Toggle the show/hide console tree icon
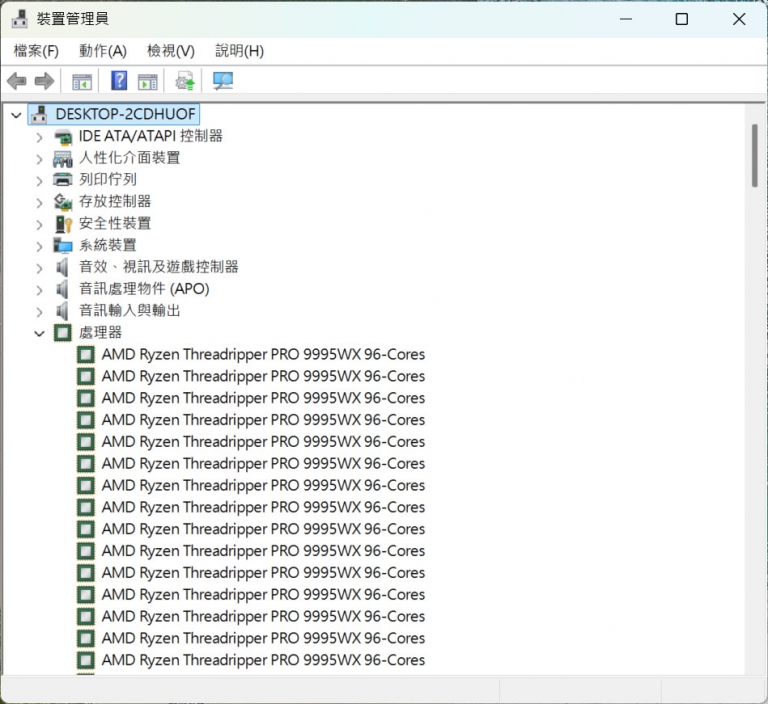The image size is (768, 704). (82, 81)
